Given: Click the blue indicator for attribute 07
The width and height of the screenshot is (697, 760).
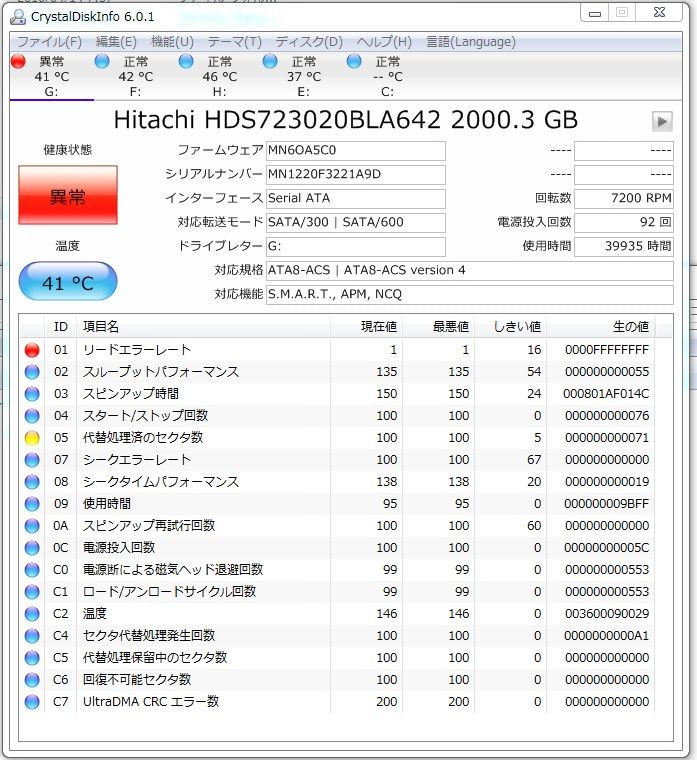Looking at the screenshot, I should [32, 459].
